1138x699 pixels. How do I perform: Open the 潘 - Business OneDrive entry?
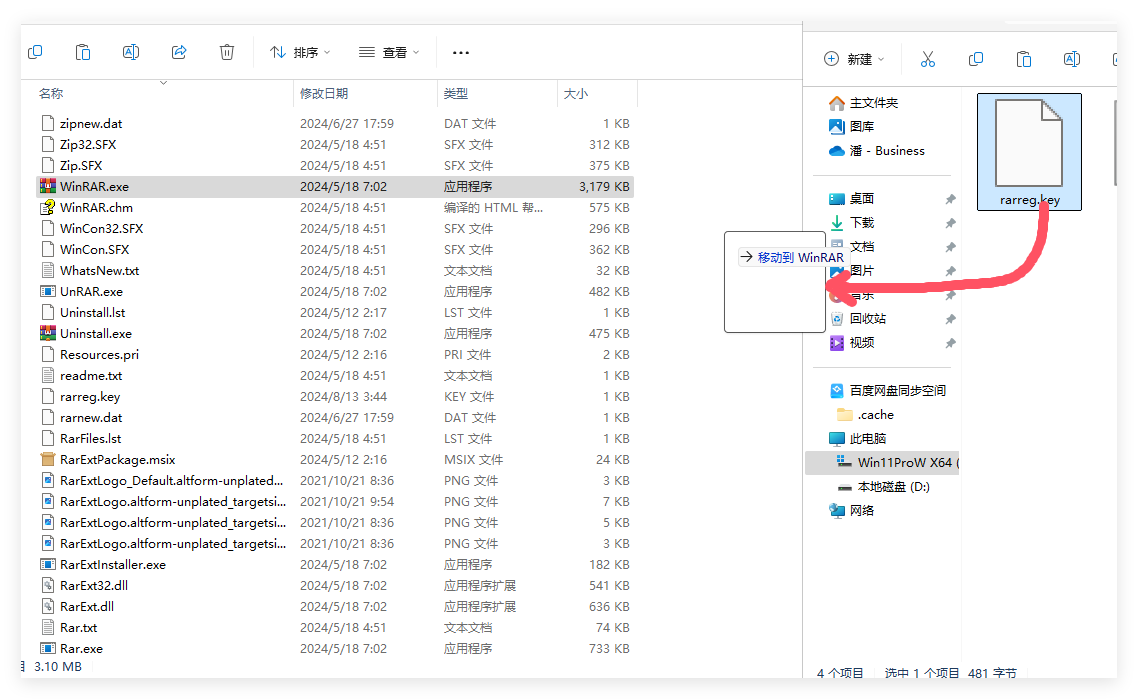pyautogui.click(x=887, y=151)
